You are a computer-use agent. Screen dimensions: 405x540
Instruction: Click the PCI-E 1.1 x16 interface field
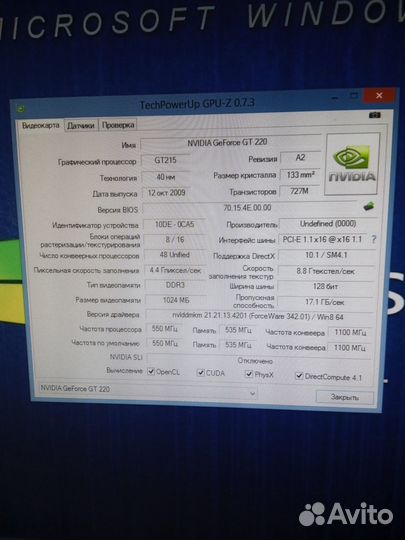[323, 239]
